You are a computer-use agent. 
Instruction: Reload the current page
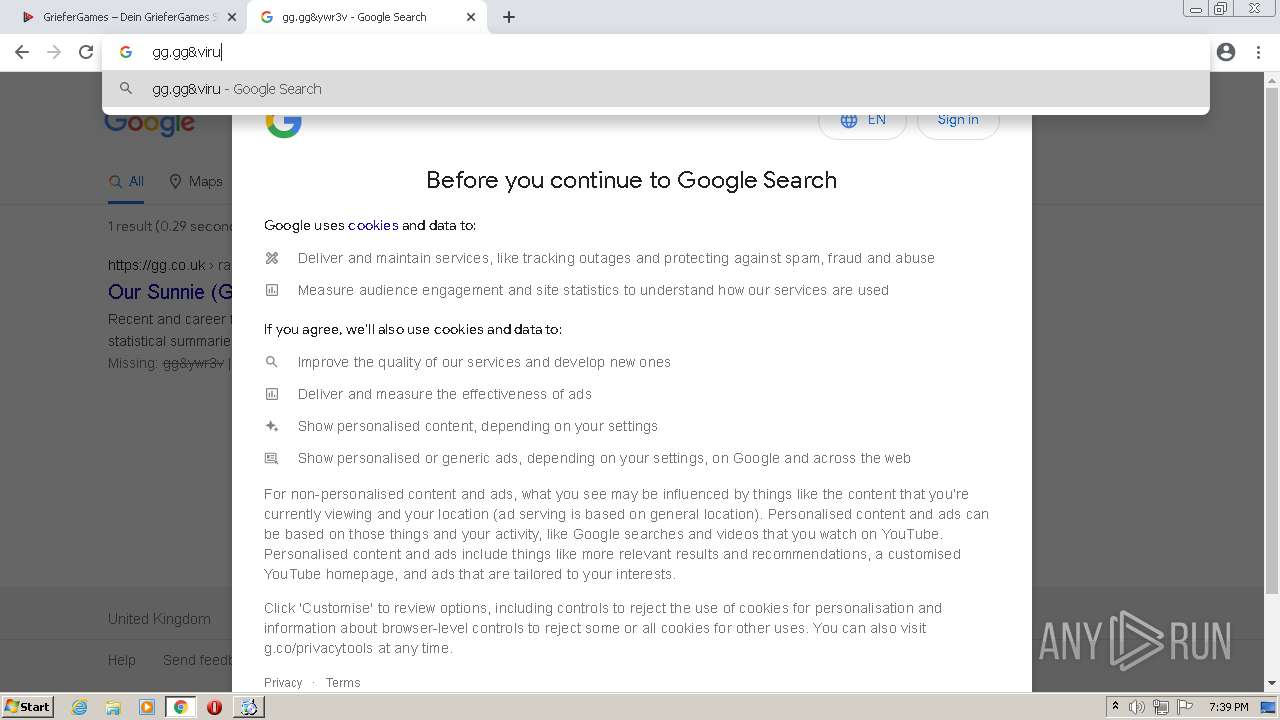click(x=86, y=52)
